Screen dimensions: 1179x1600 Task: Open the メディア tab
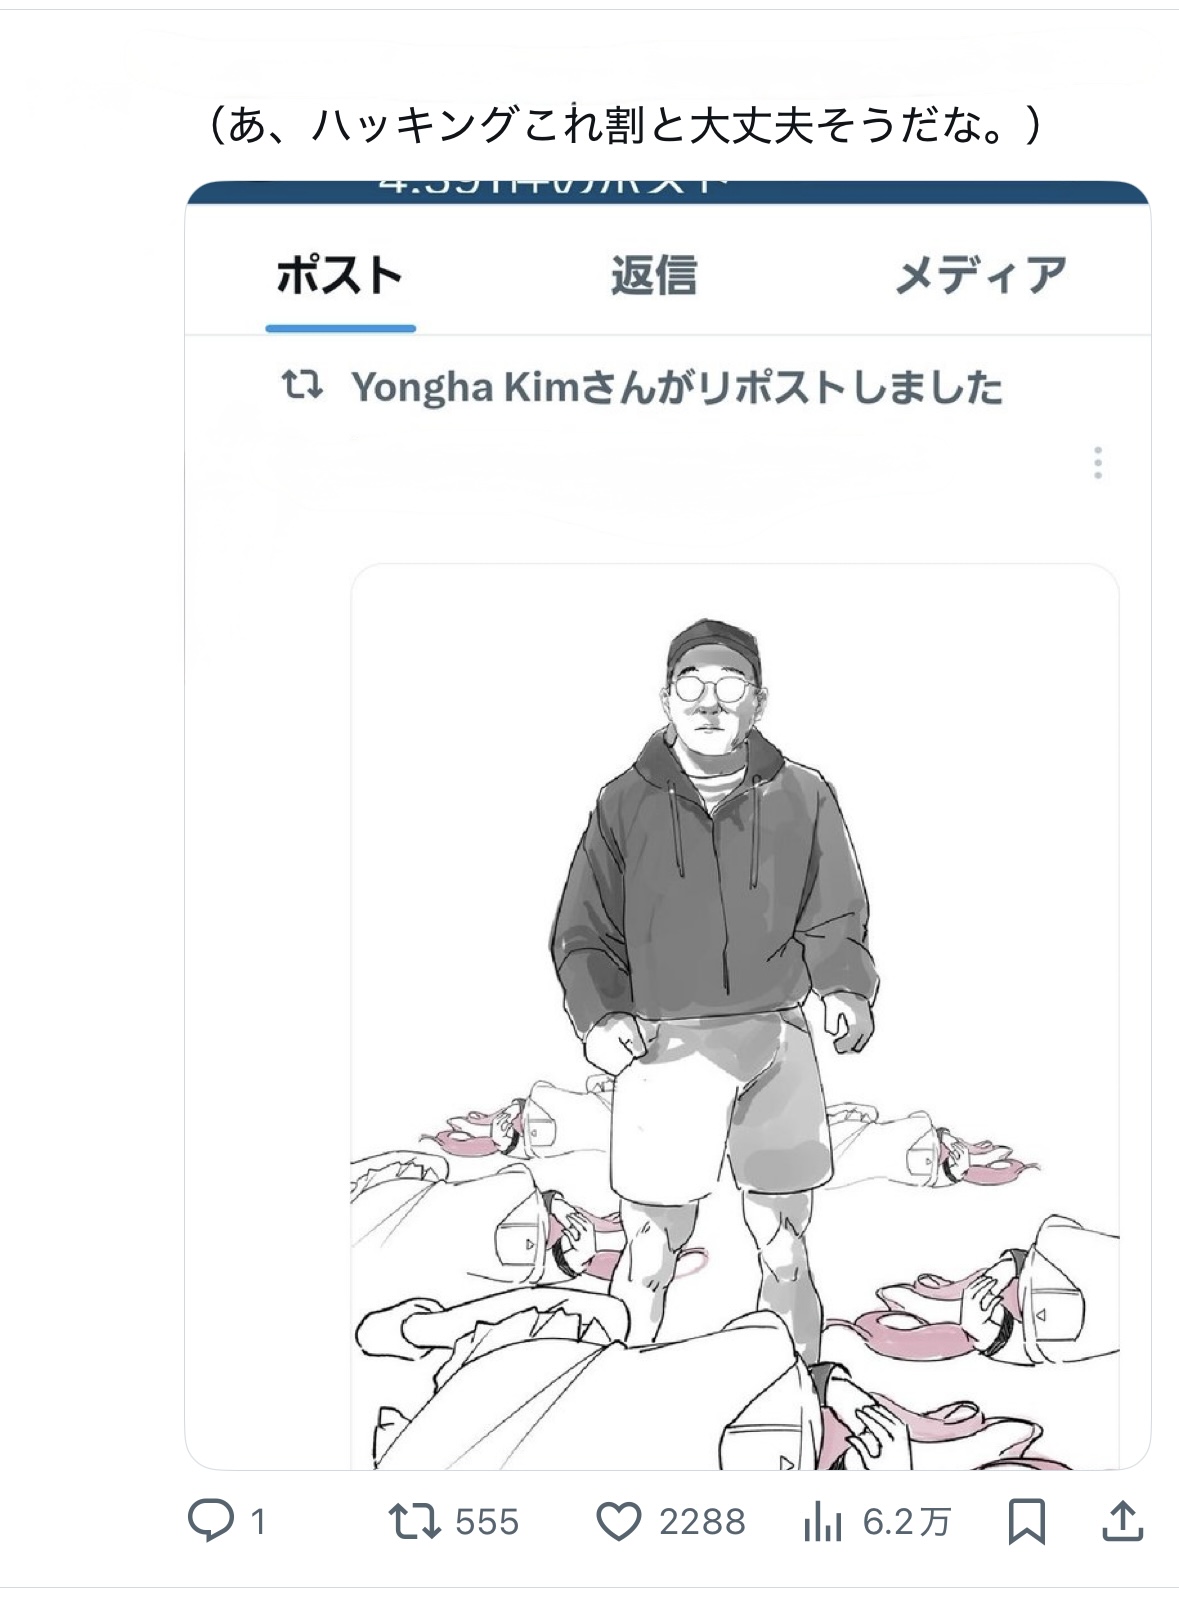tap(980, 275)
